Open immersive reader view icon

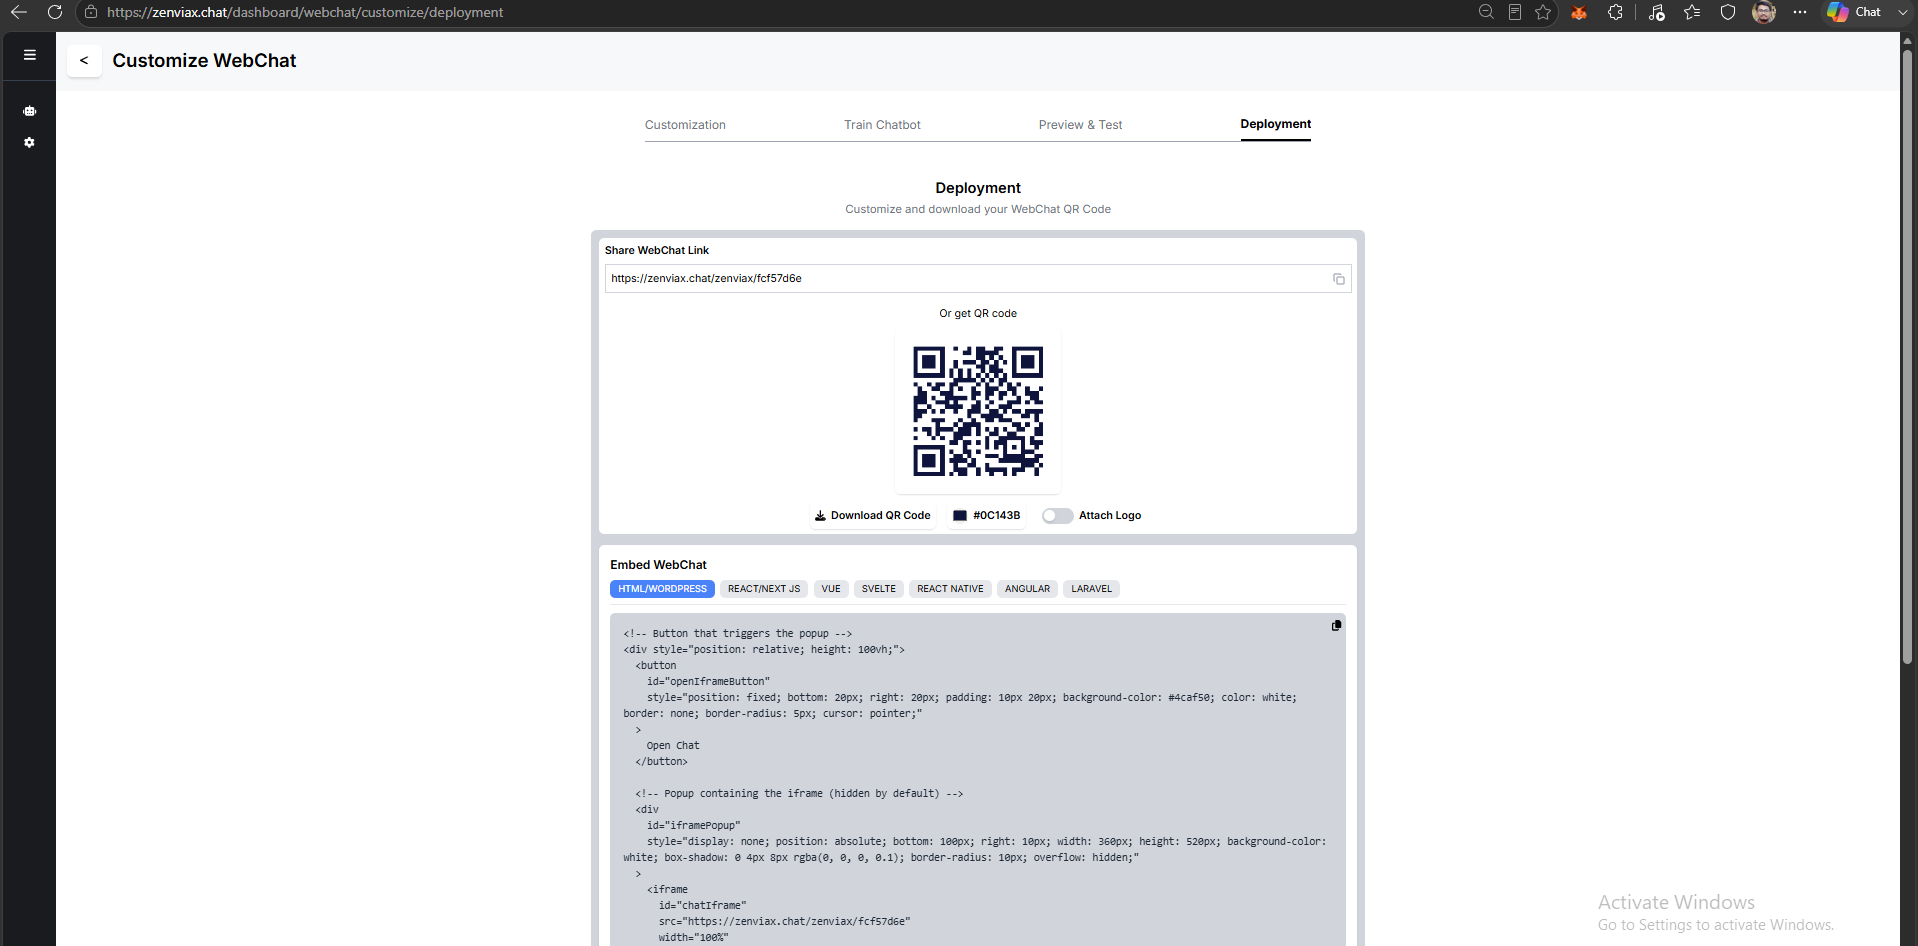click(1515, 12)
